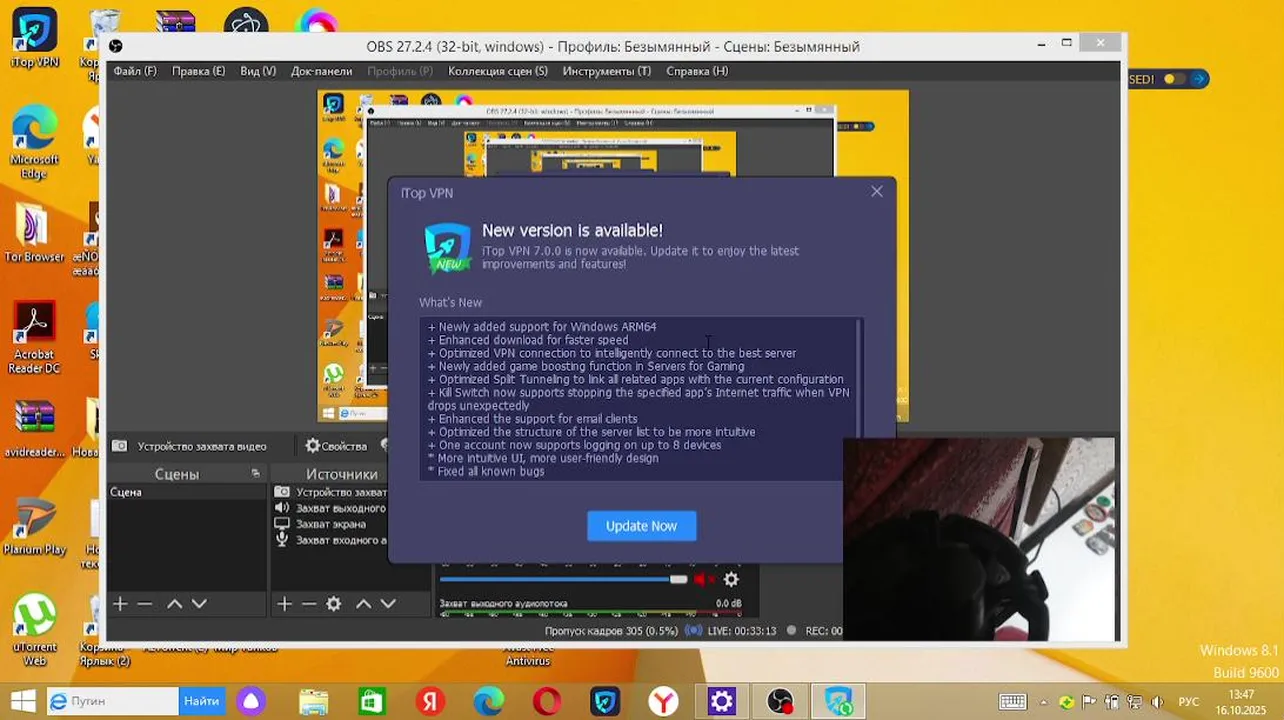
Task: Add a new source with plus icon
Action: [x=284, y=603]
